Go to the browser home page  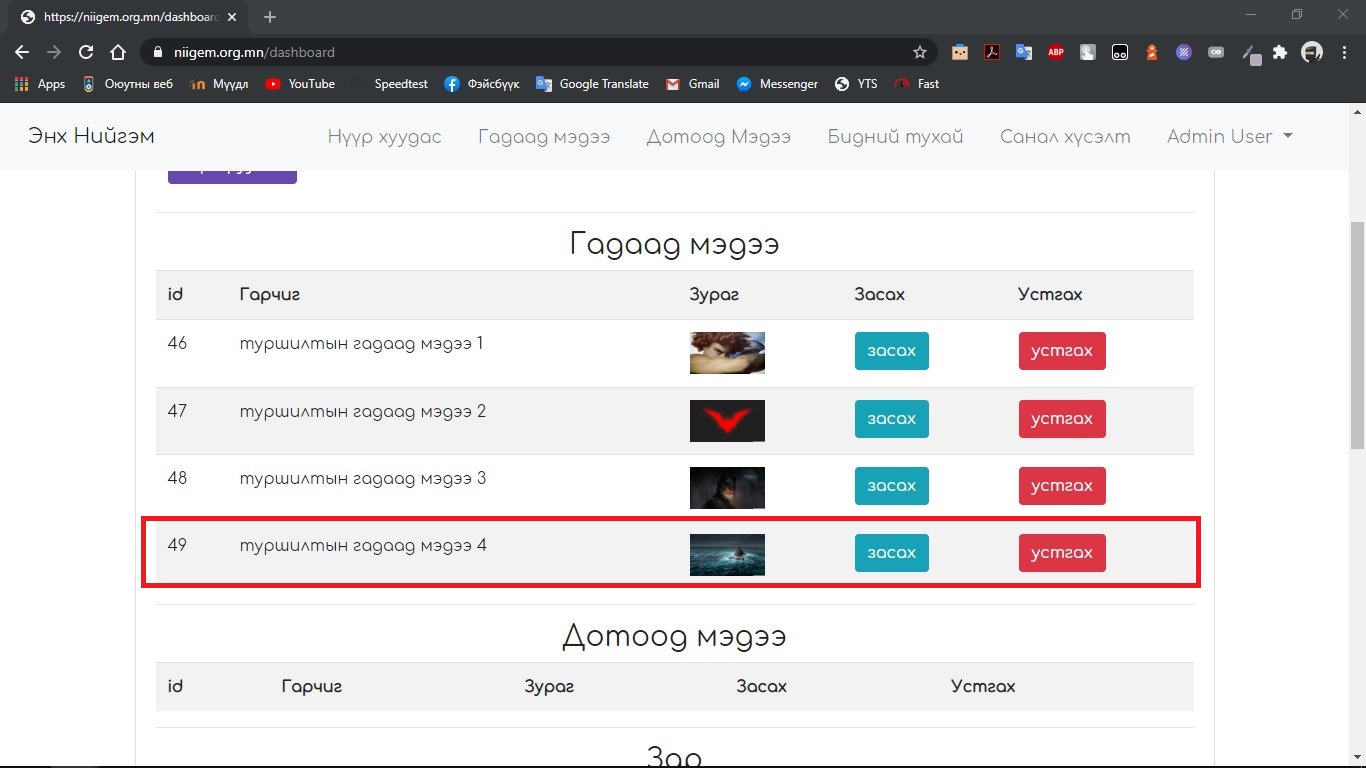118,52
